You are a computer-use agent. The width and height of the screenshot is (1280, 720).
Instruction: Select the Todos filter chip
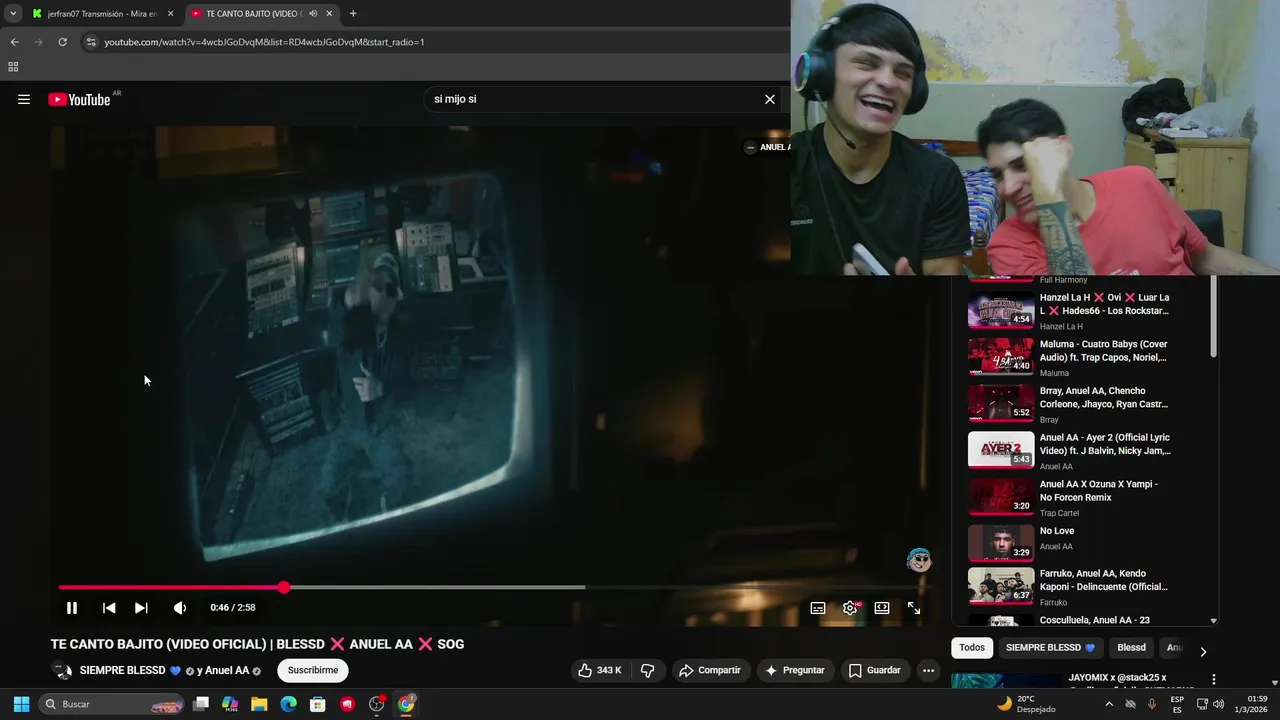pyautogui.click(x=972, y=647)
